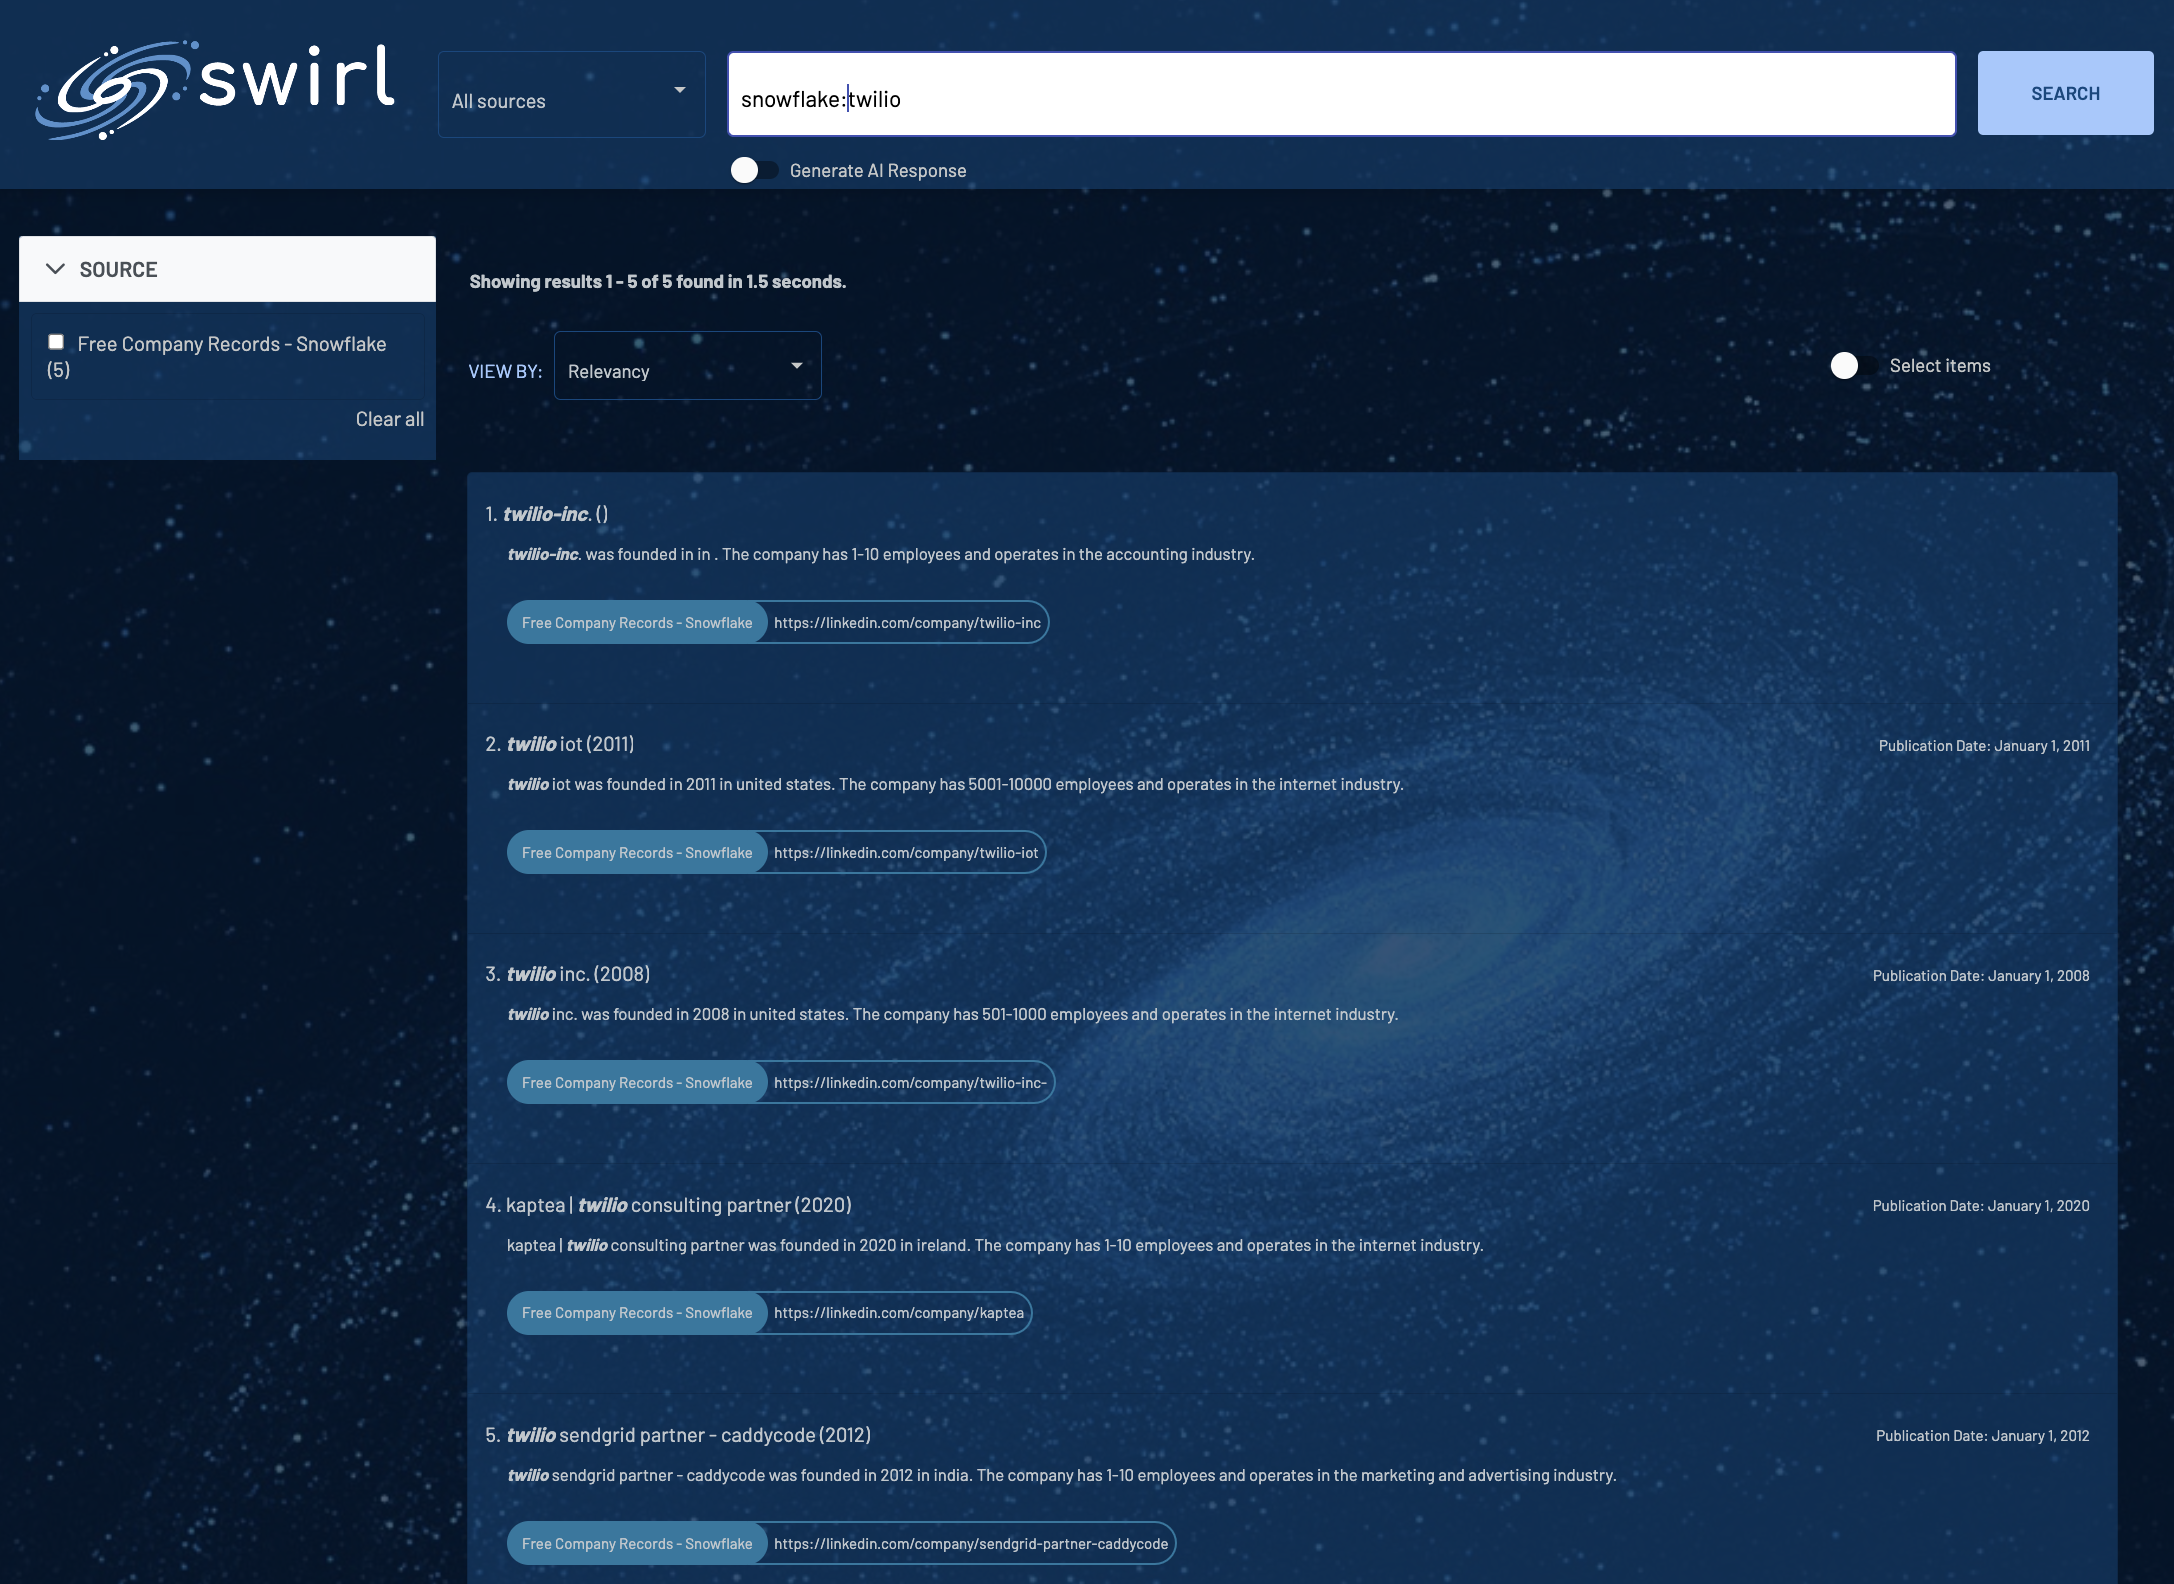Open the All sources dropdown
2174x1584 pixels.
571,96
